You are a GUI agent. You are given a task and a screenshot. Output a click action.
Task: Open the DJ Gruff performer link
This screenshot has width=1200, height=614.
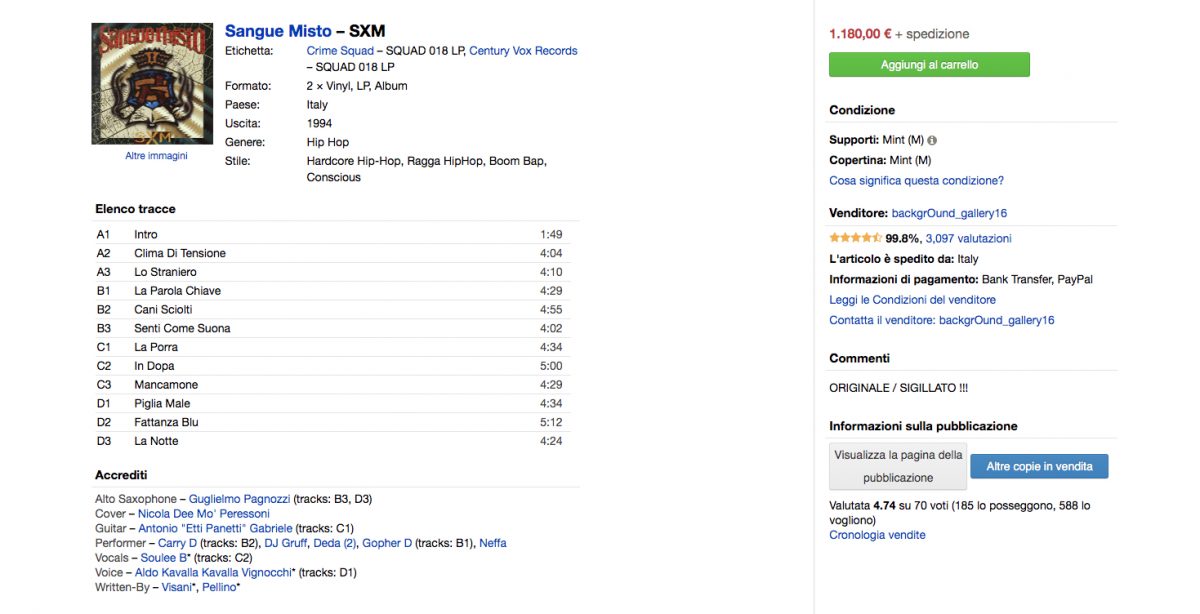pyautogui.click(x=285, y=543)
